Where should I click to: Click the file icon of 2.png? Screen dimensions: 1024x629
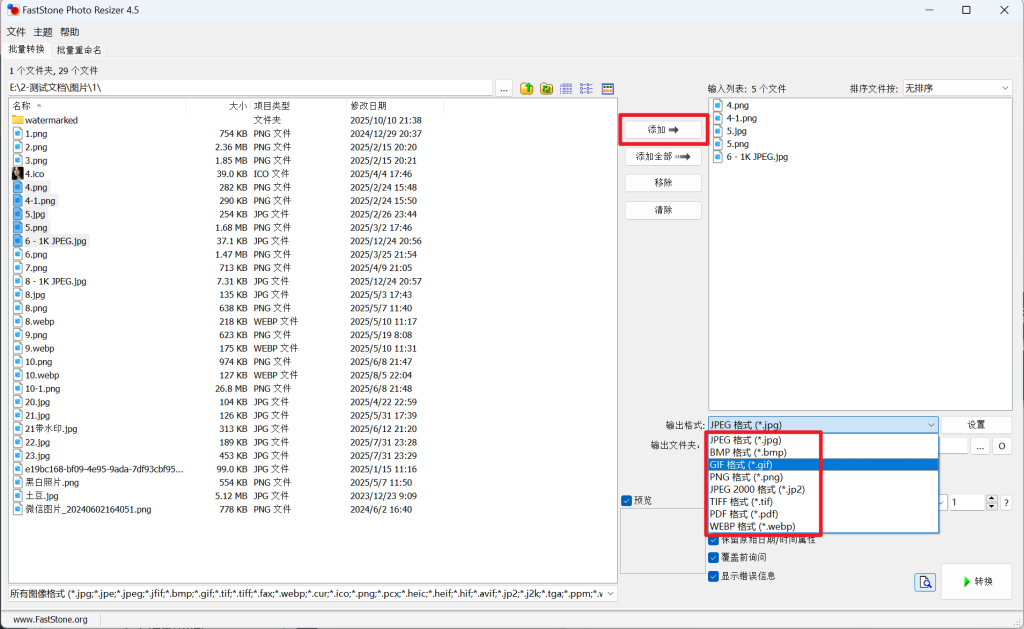tap(18, 147)
